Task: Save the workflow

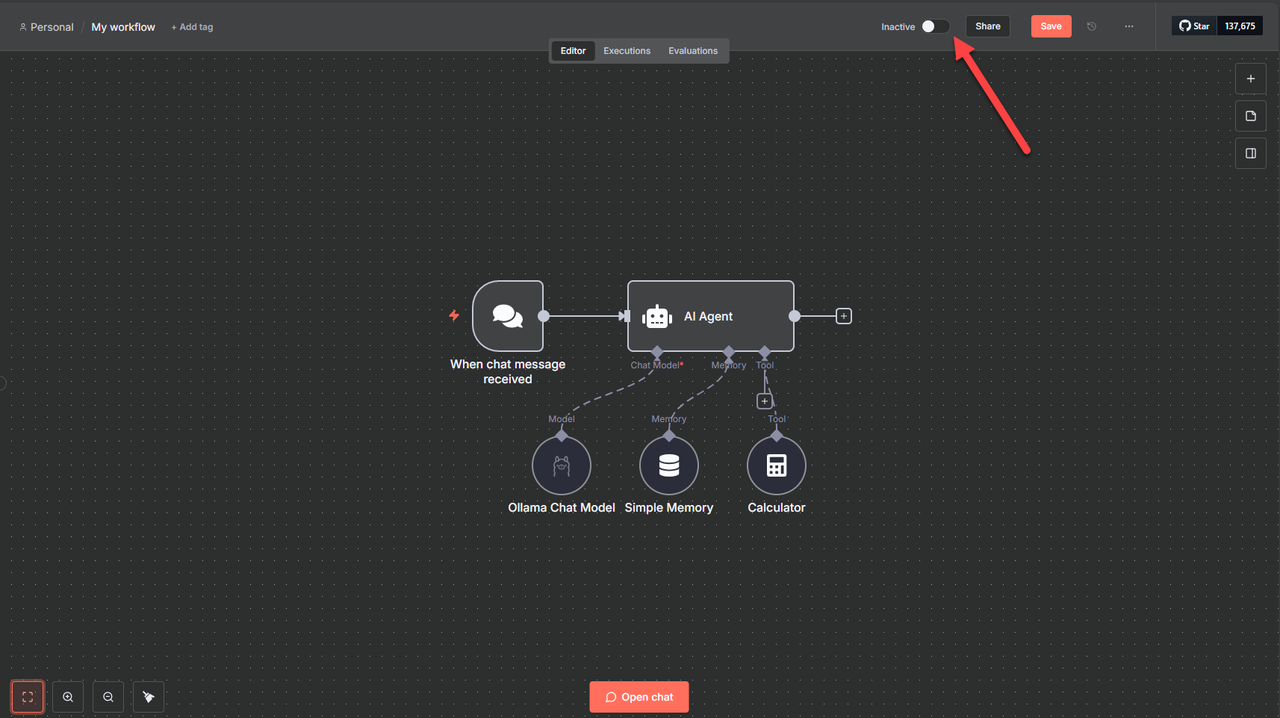Action: pos(1051,26)
